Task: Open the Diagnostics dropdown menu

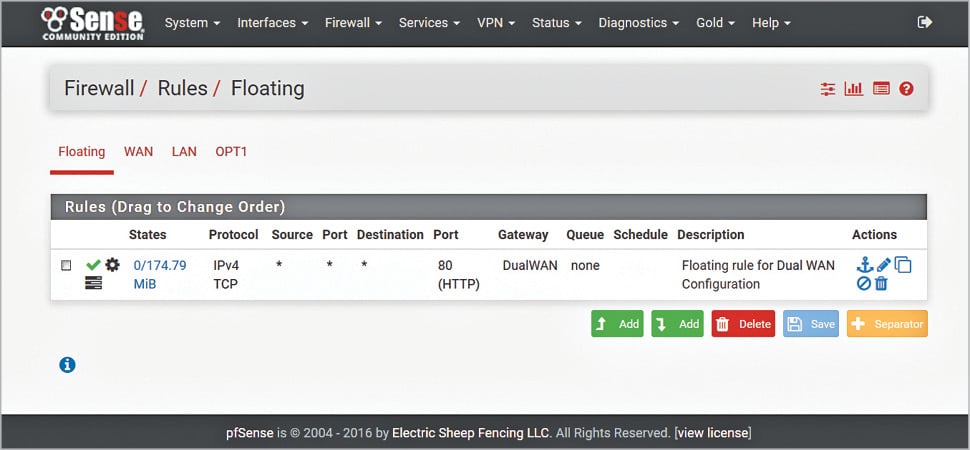Action: point(638,23)
